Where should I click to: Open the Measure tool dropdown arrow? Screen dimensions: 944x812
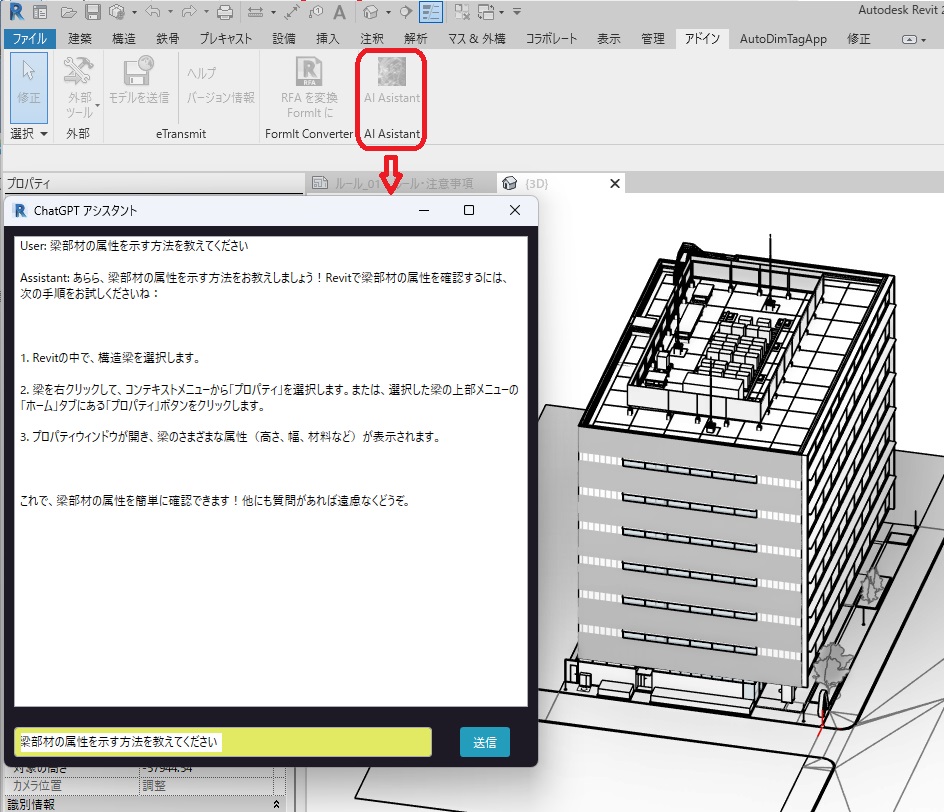(273, 12)
